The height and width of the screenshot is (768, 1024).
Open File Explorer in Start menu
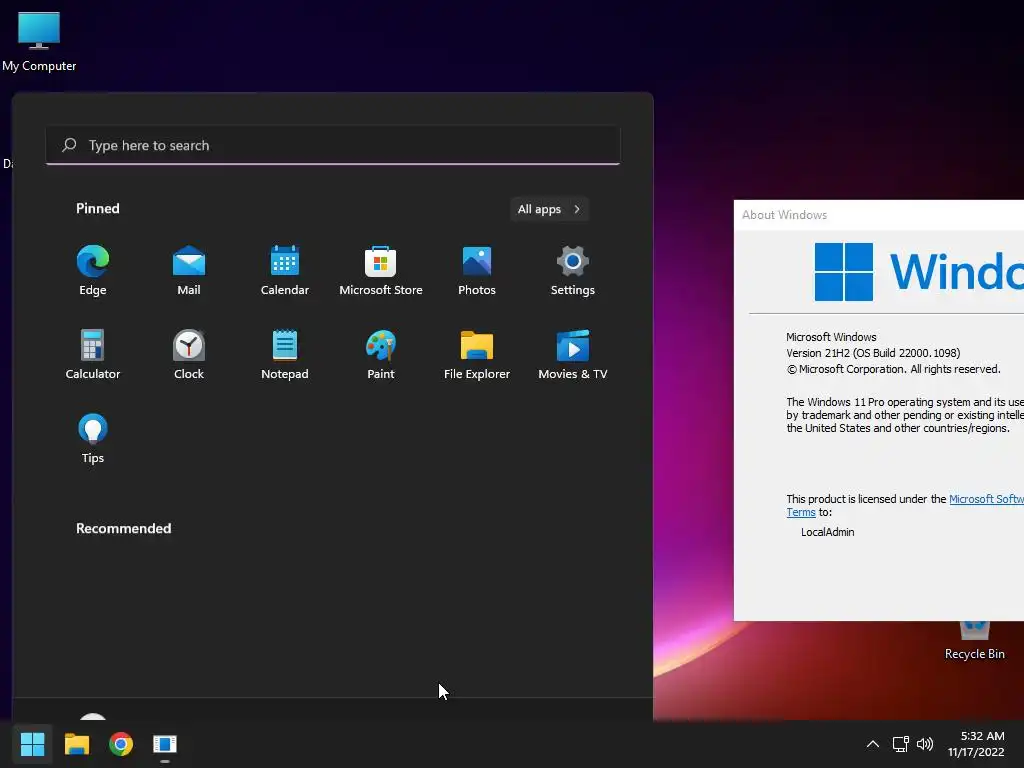click(477, 355)
